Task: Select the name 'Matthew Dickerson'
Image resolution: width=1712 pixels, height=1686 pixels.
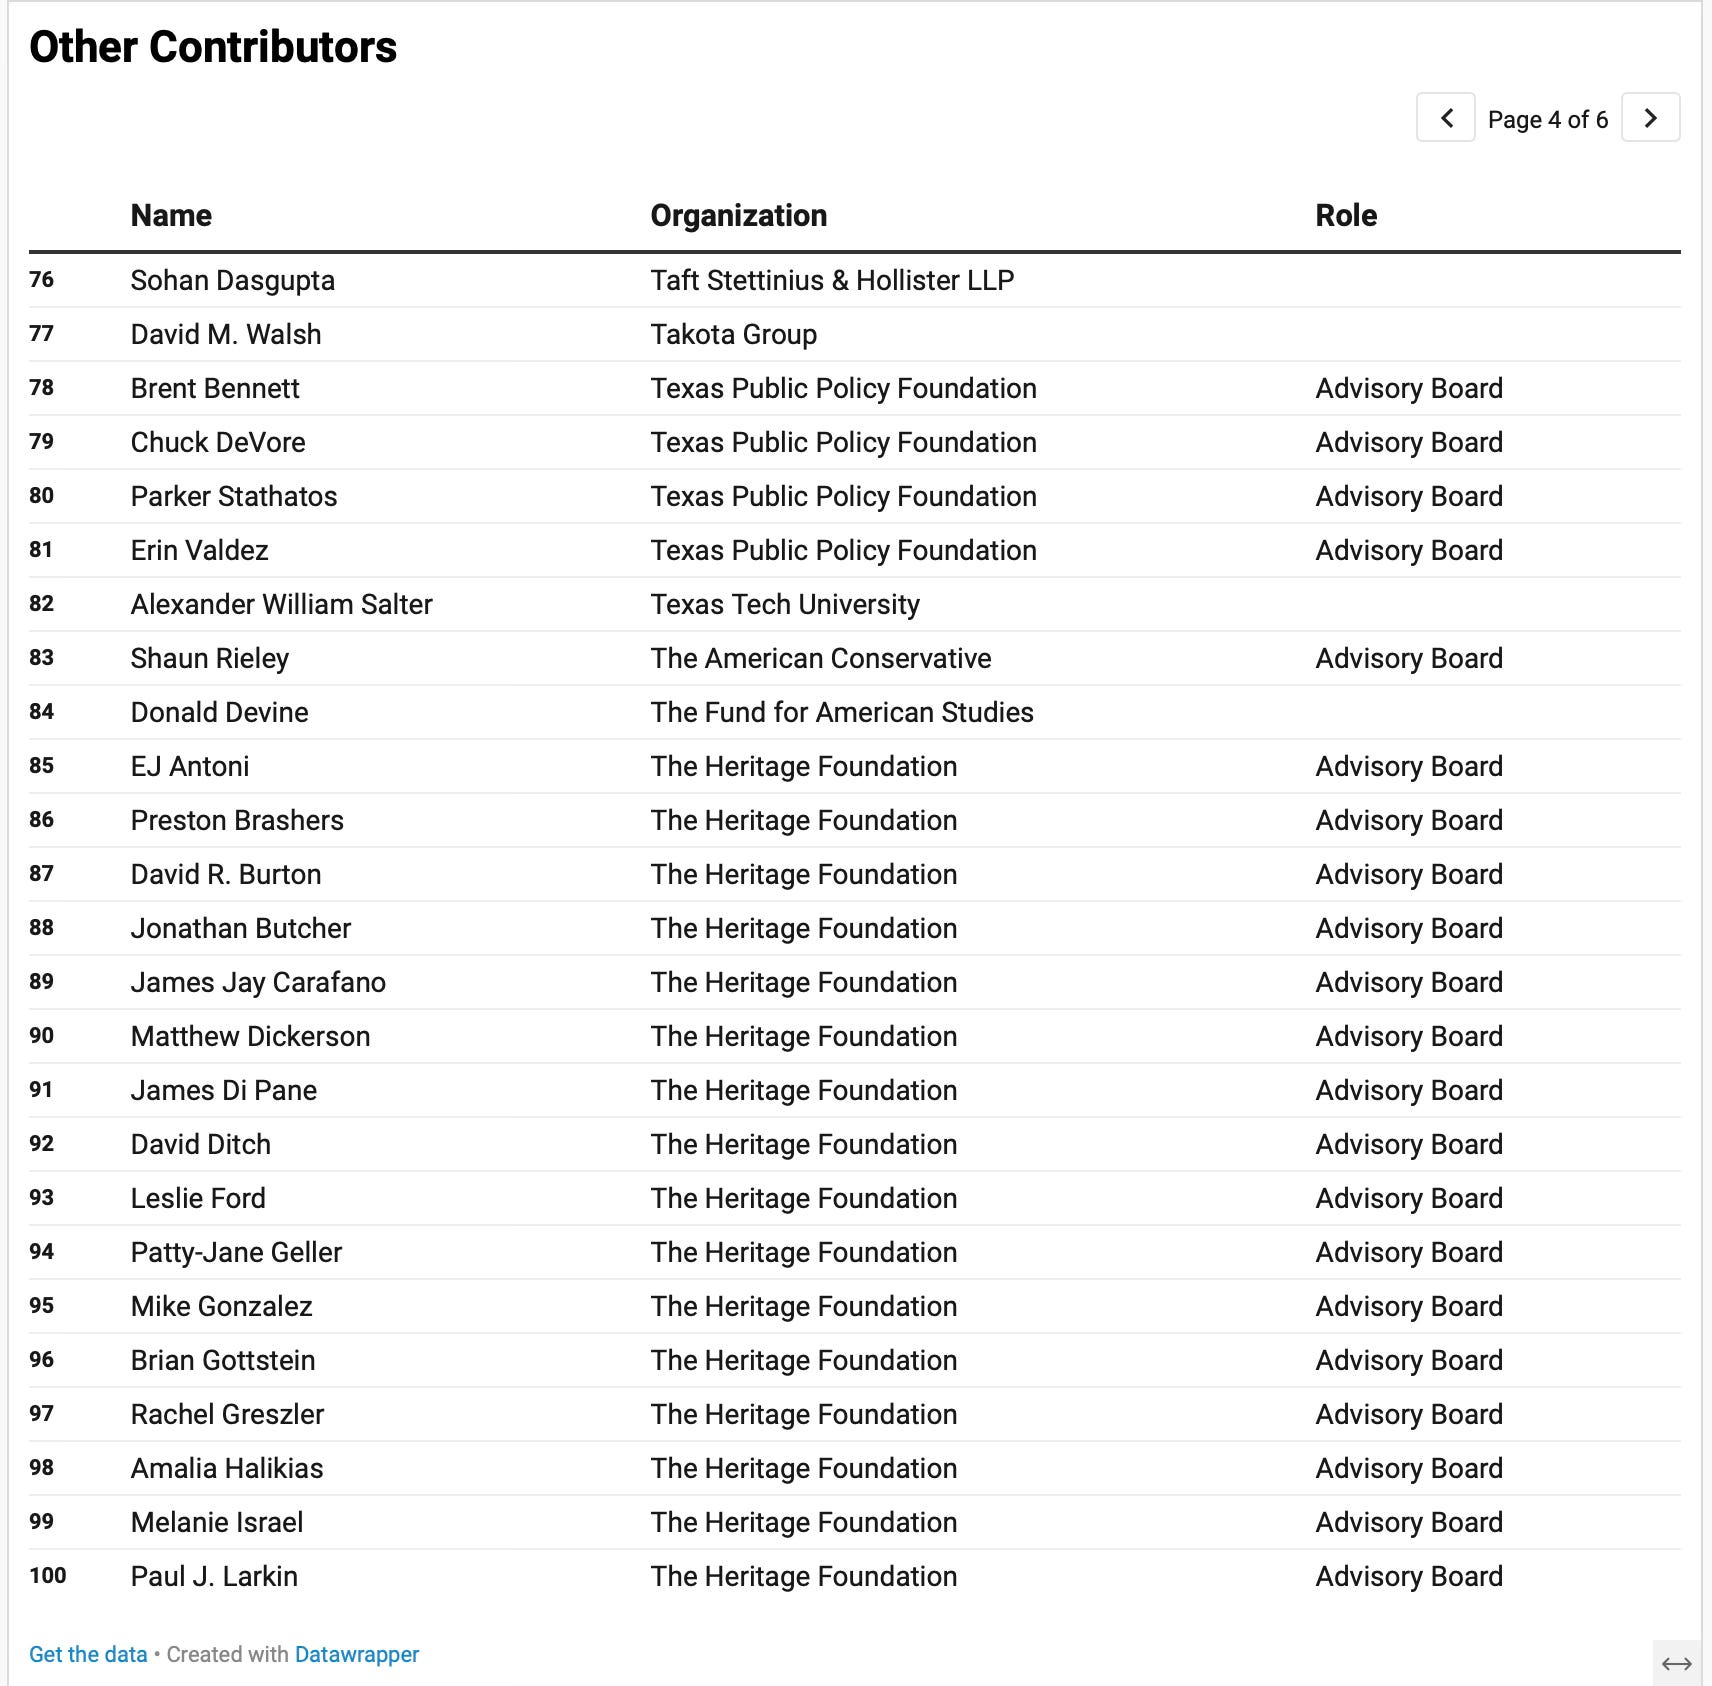Action: [251, 1036]
